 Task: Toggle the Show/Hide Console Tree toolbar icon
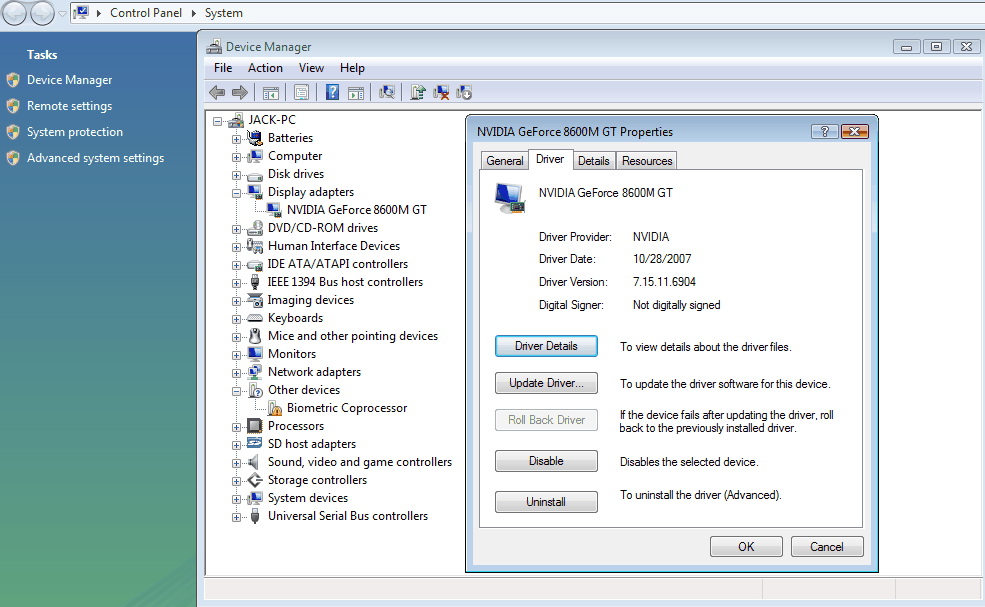pyautogui.click(x=271, y=93)
